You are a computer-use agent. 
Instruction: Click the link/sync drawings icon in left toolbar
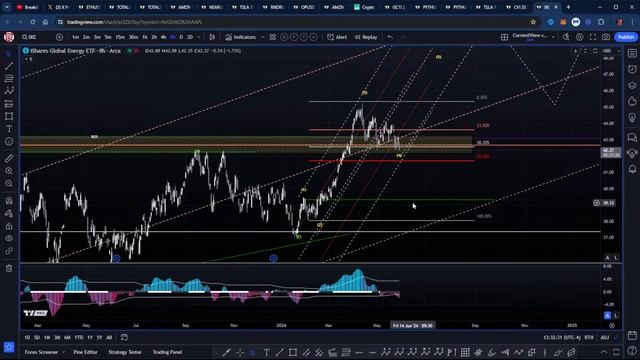point(9,251)
